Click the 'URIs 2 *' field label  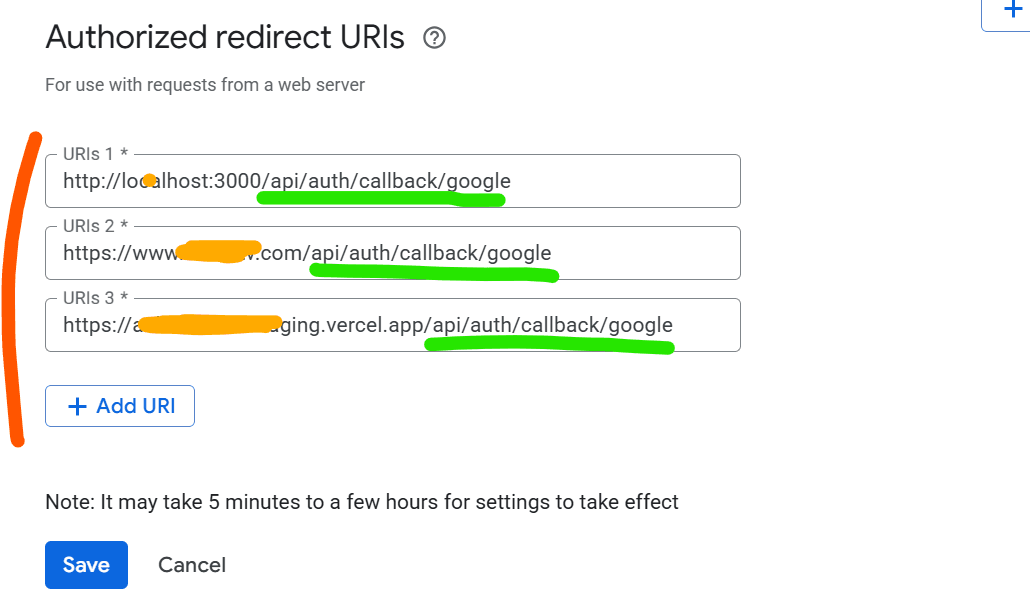point(95,226)
